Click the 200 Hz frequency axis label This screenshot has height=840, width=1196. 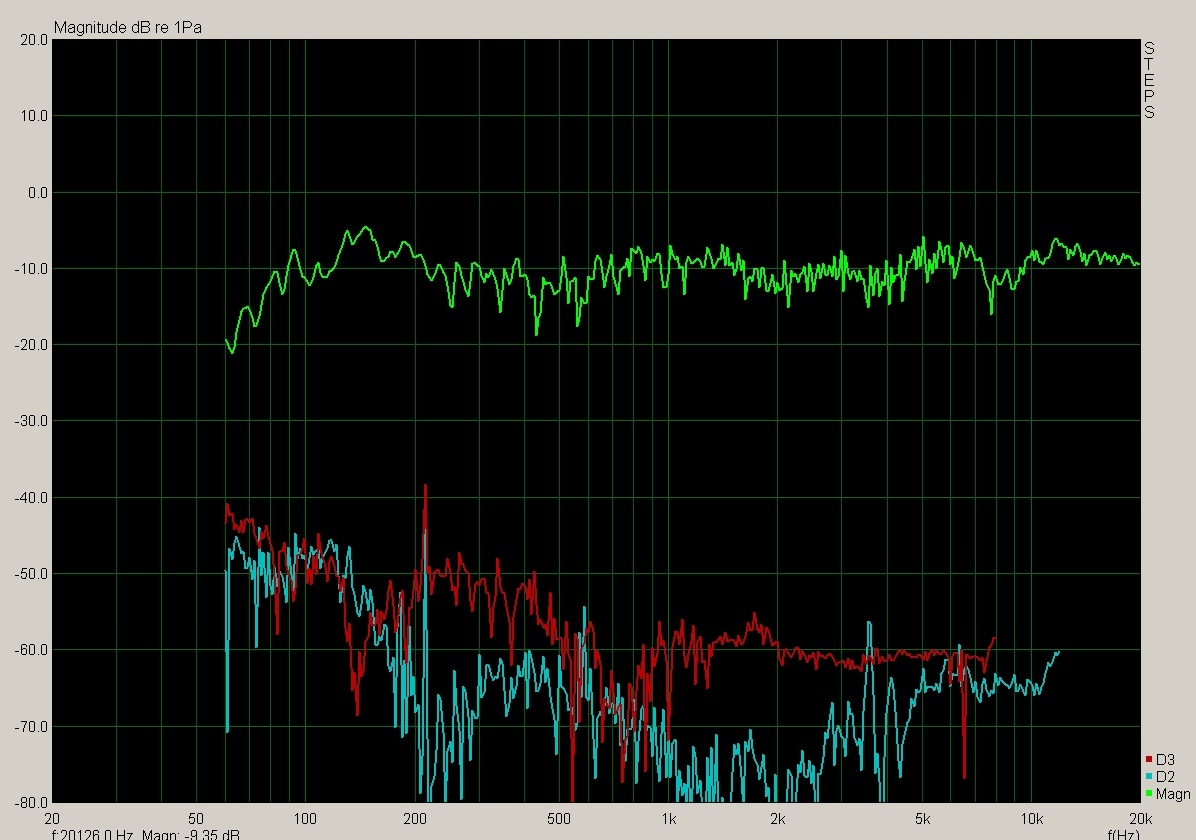[x=414, y=817]
